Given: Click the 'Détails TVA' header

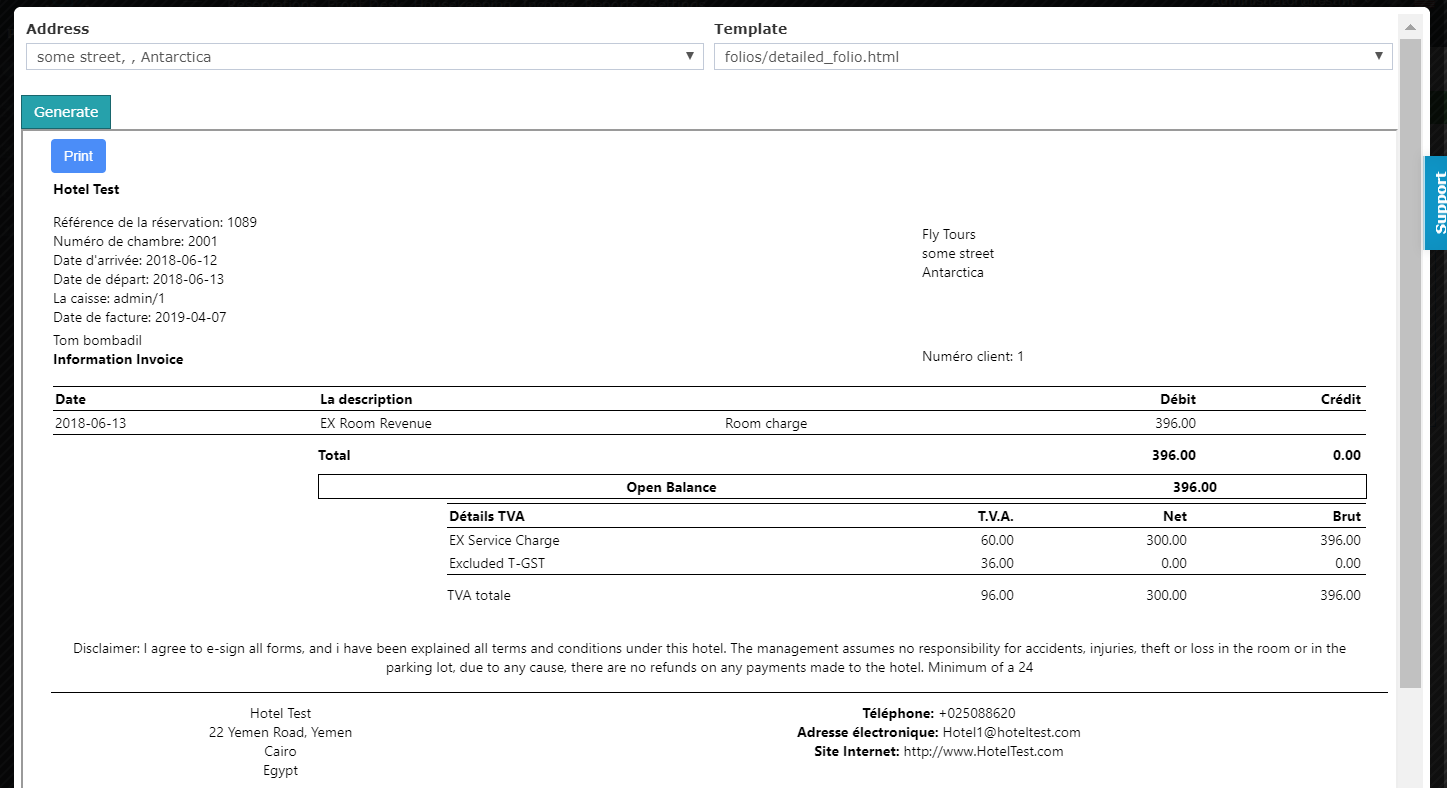Looking at the screenshot, I should pyautogui.click(x=487, y=516).
